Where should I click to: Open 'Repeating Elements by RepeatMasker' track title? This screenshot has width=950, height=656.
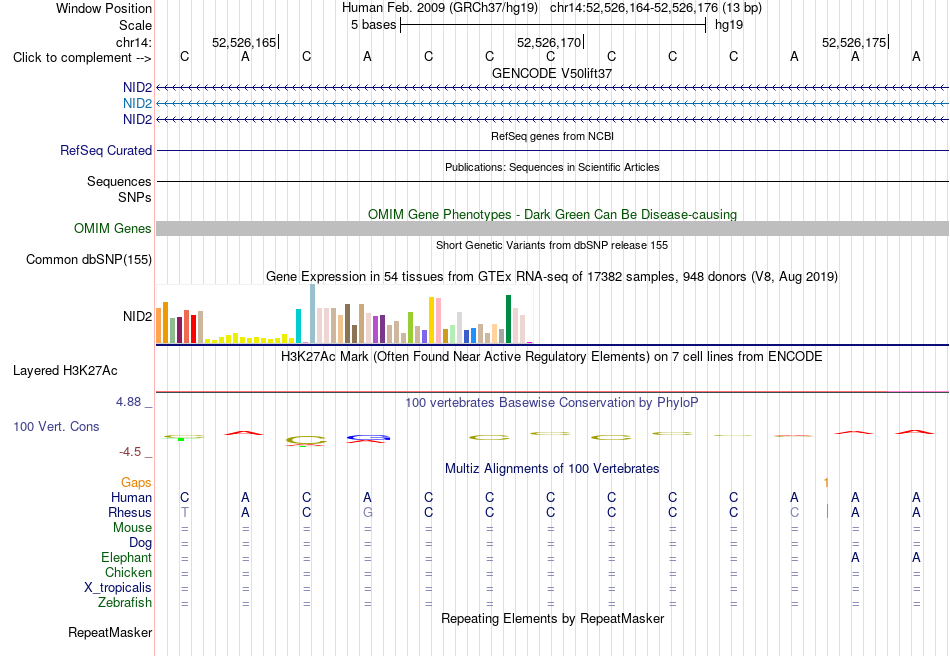point(552,618)
